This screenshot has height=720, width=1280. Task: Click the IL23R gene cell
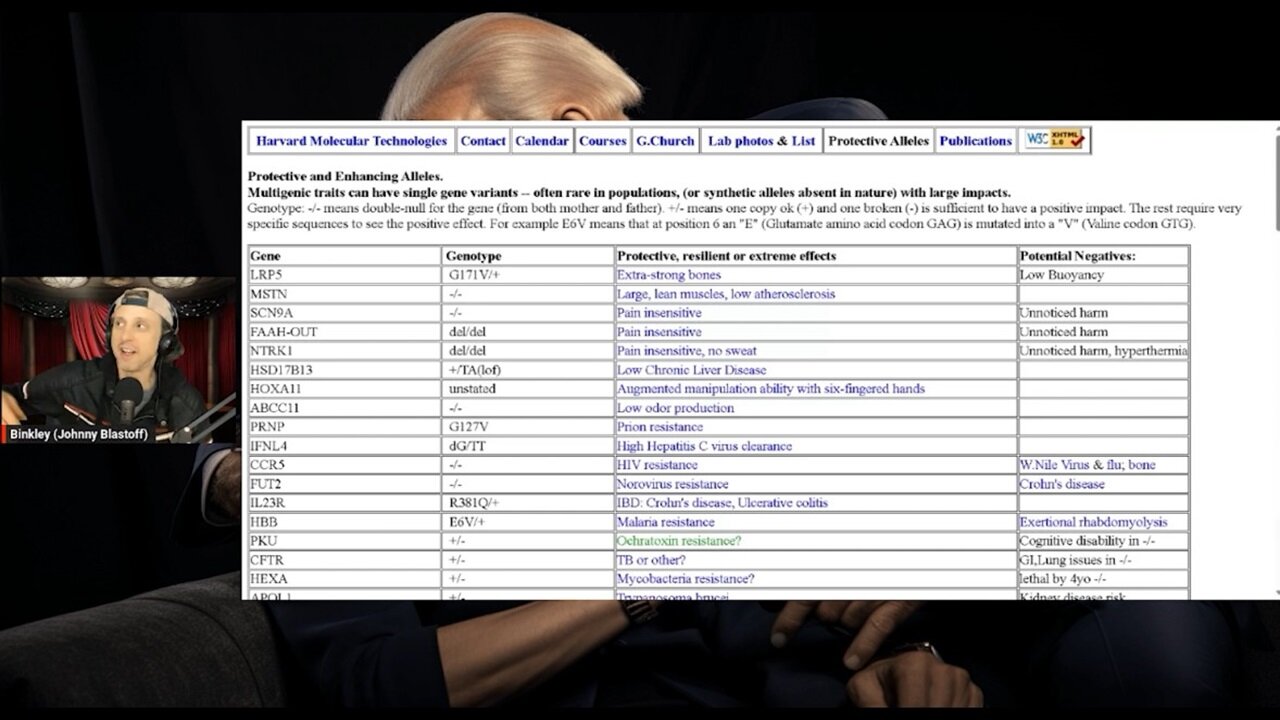pyautogui.click(x=345, y=503)
